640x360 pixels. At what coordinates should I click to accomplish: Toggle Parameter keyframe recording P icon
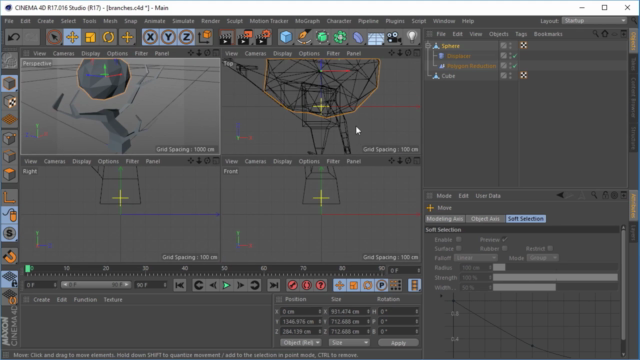381,285
